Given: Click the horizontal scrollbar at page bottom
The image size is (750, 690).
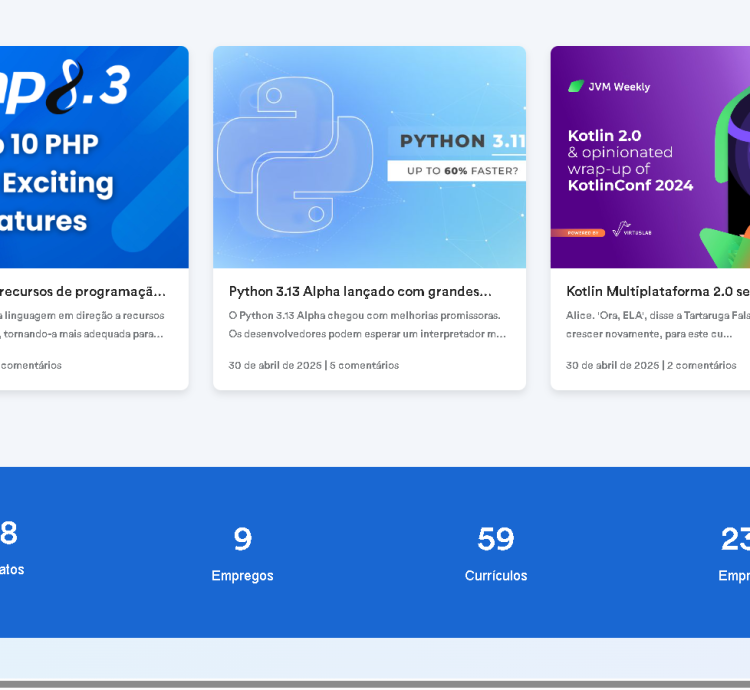Looking at the screenshot, I should [375, 685].
